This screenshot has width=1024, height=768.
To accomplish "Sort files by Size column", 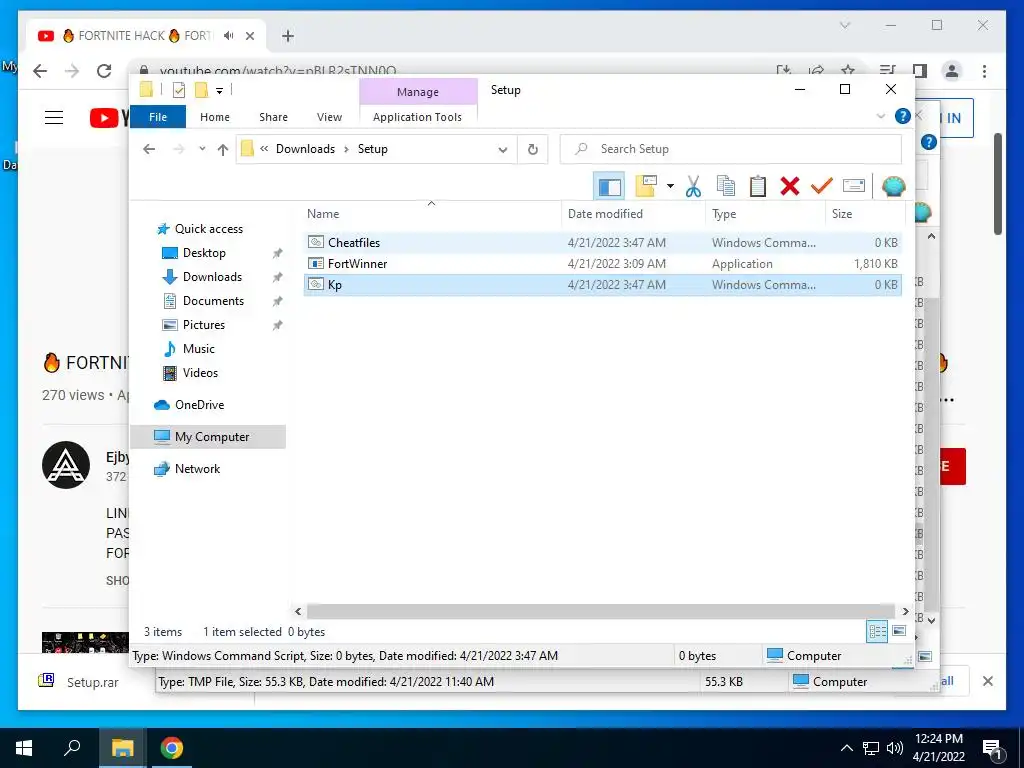I will 865,214.
